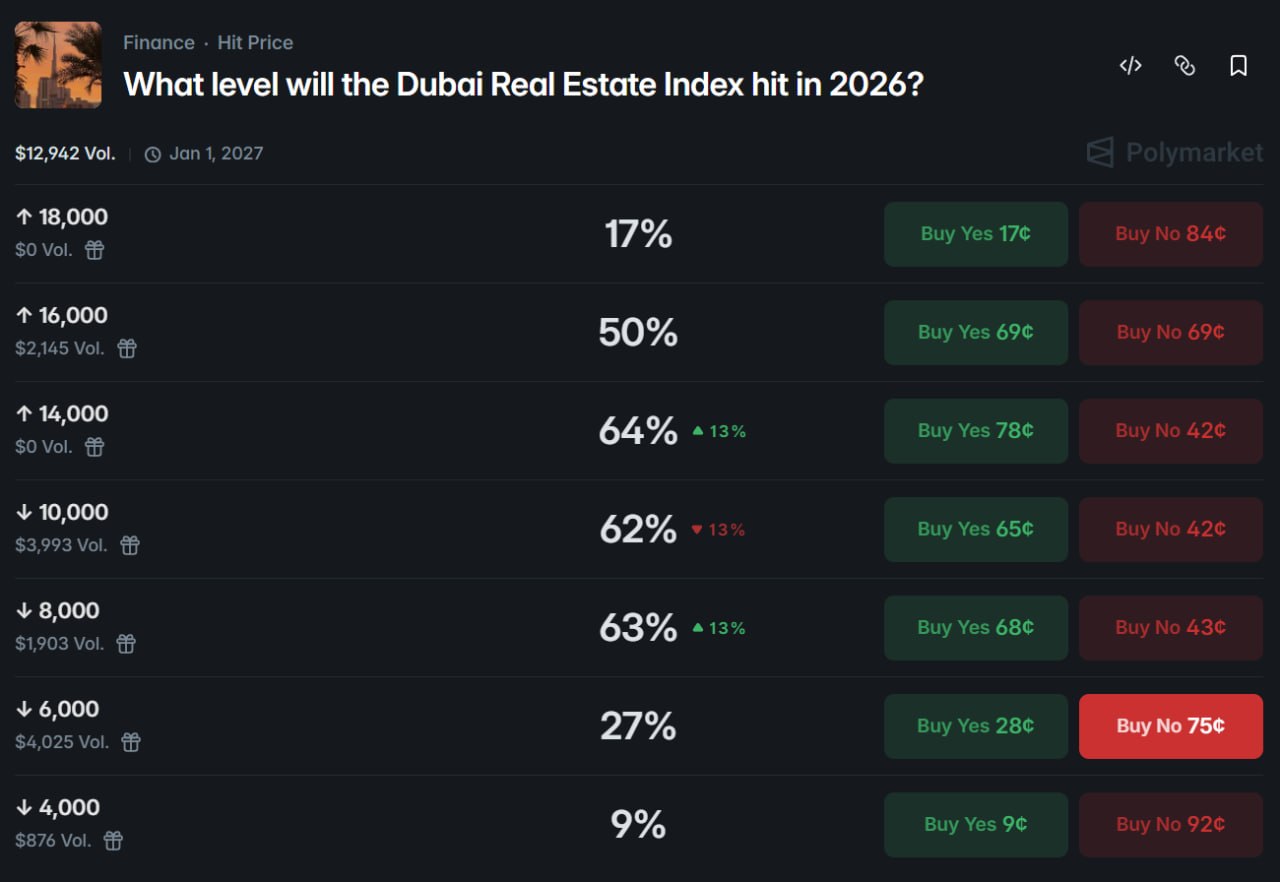Click the Polymarket logo

point(1174,153)
